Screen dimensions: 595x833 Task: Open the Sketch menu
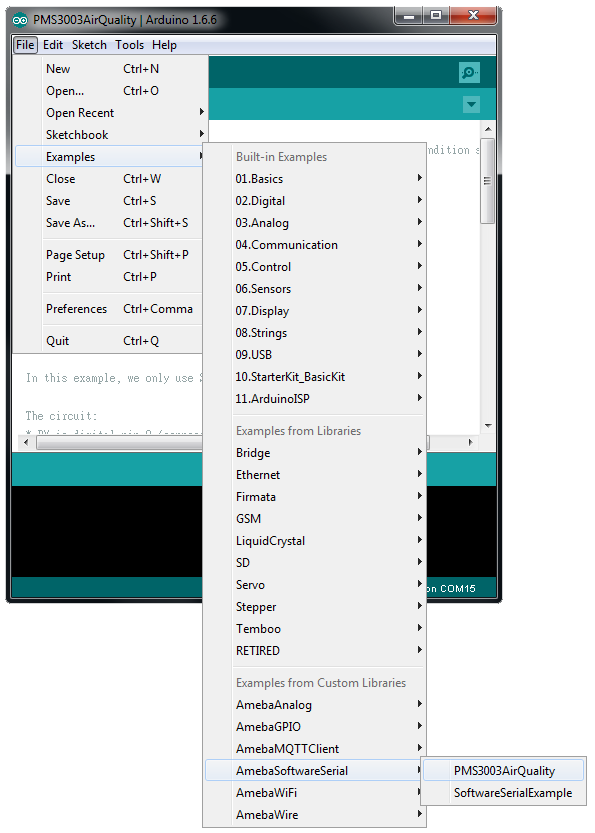click(89, 45)
